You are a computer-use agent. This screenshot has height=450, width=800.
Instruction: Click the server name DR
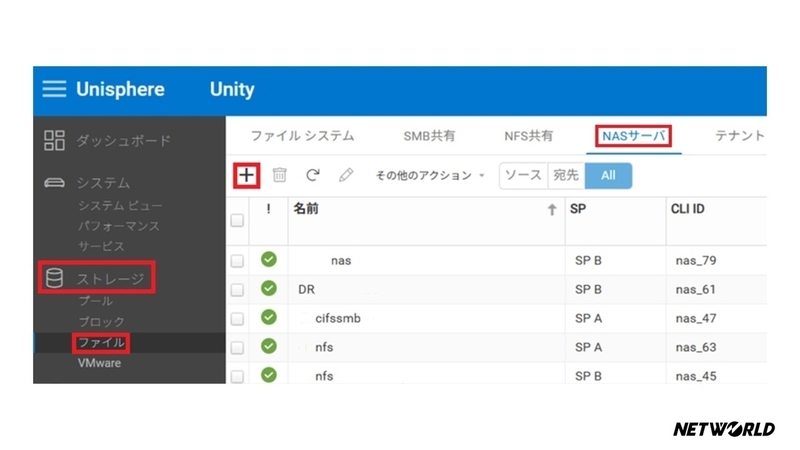point(306,289)
